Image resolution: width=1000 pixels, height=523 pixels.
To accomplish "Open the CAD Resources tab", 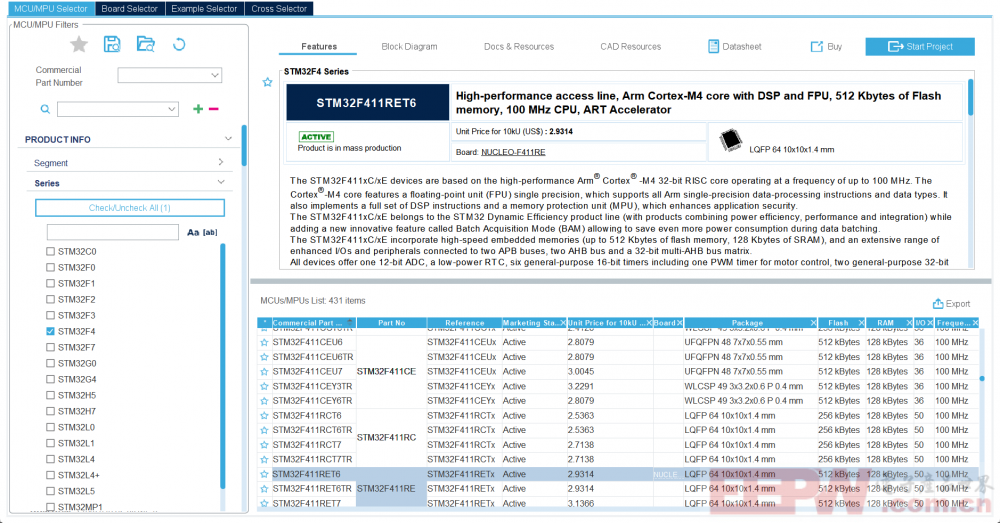I will (630, 47).
